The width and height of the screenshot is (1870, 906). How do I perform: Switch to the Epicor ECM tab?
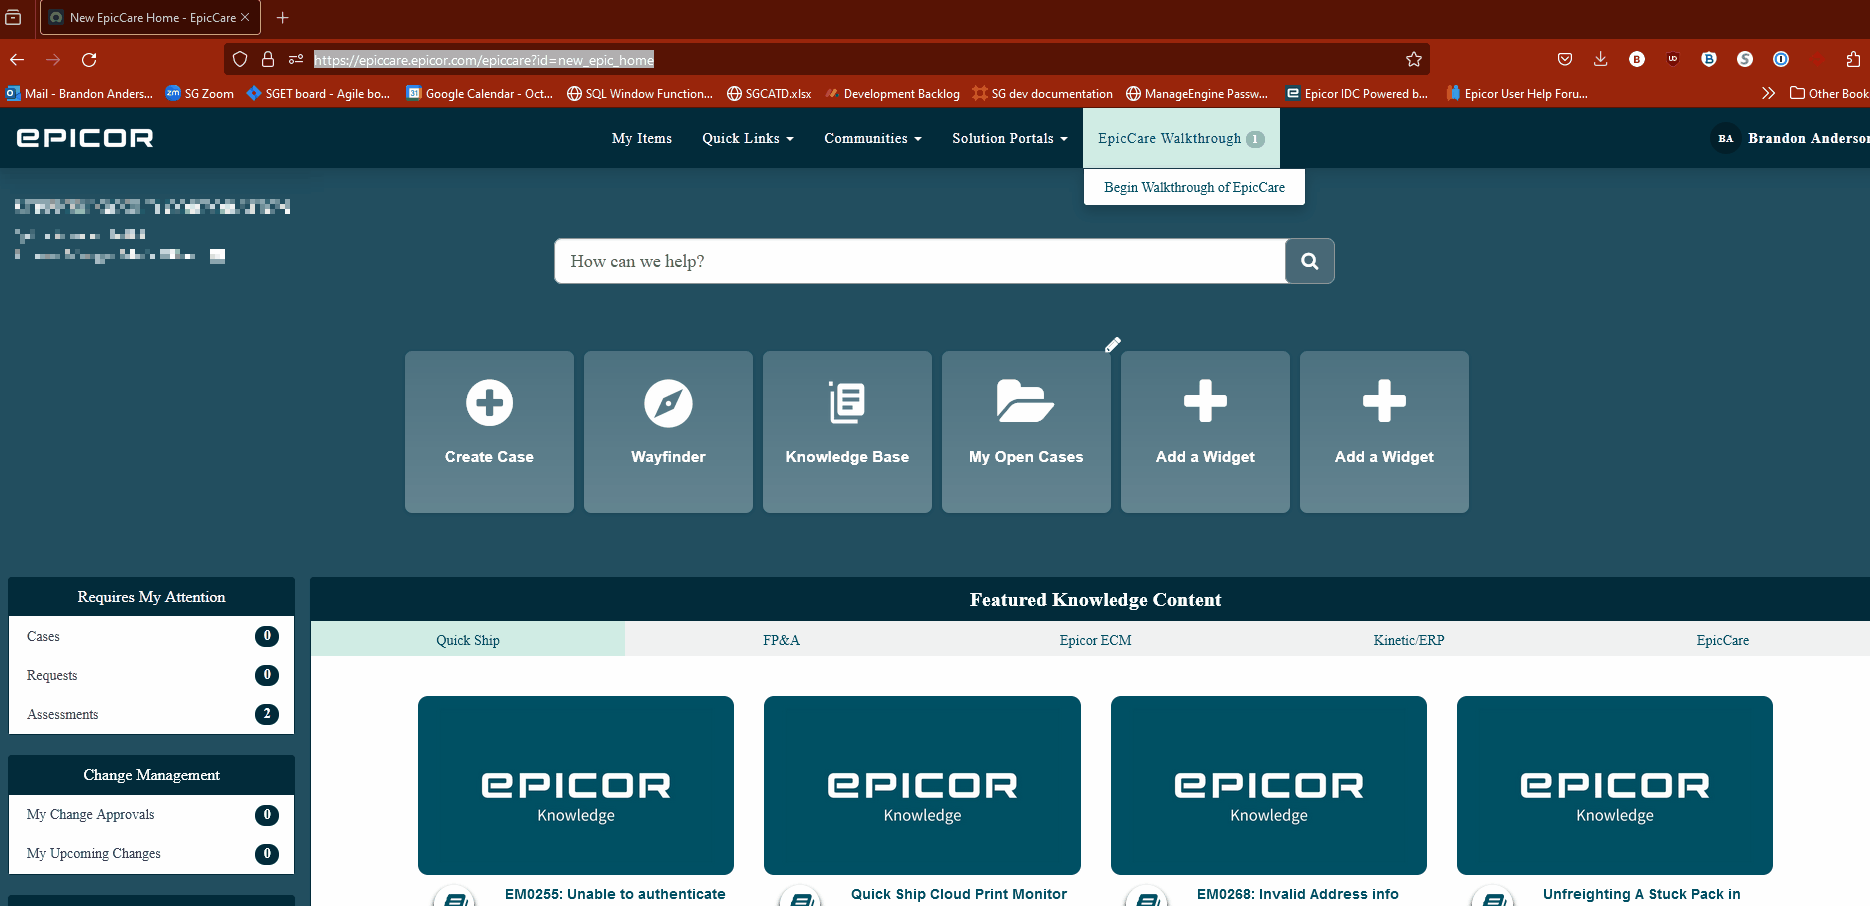click(x=1095, y=640)
